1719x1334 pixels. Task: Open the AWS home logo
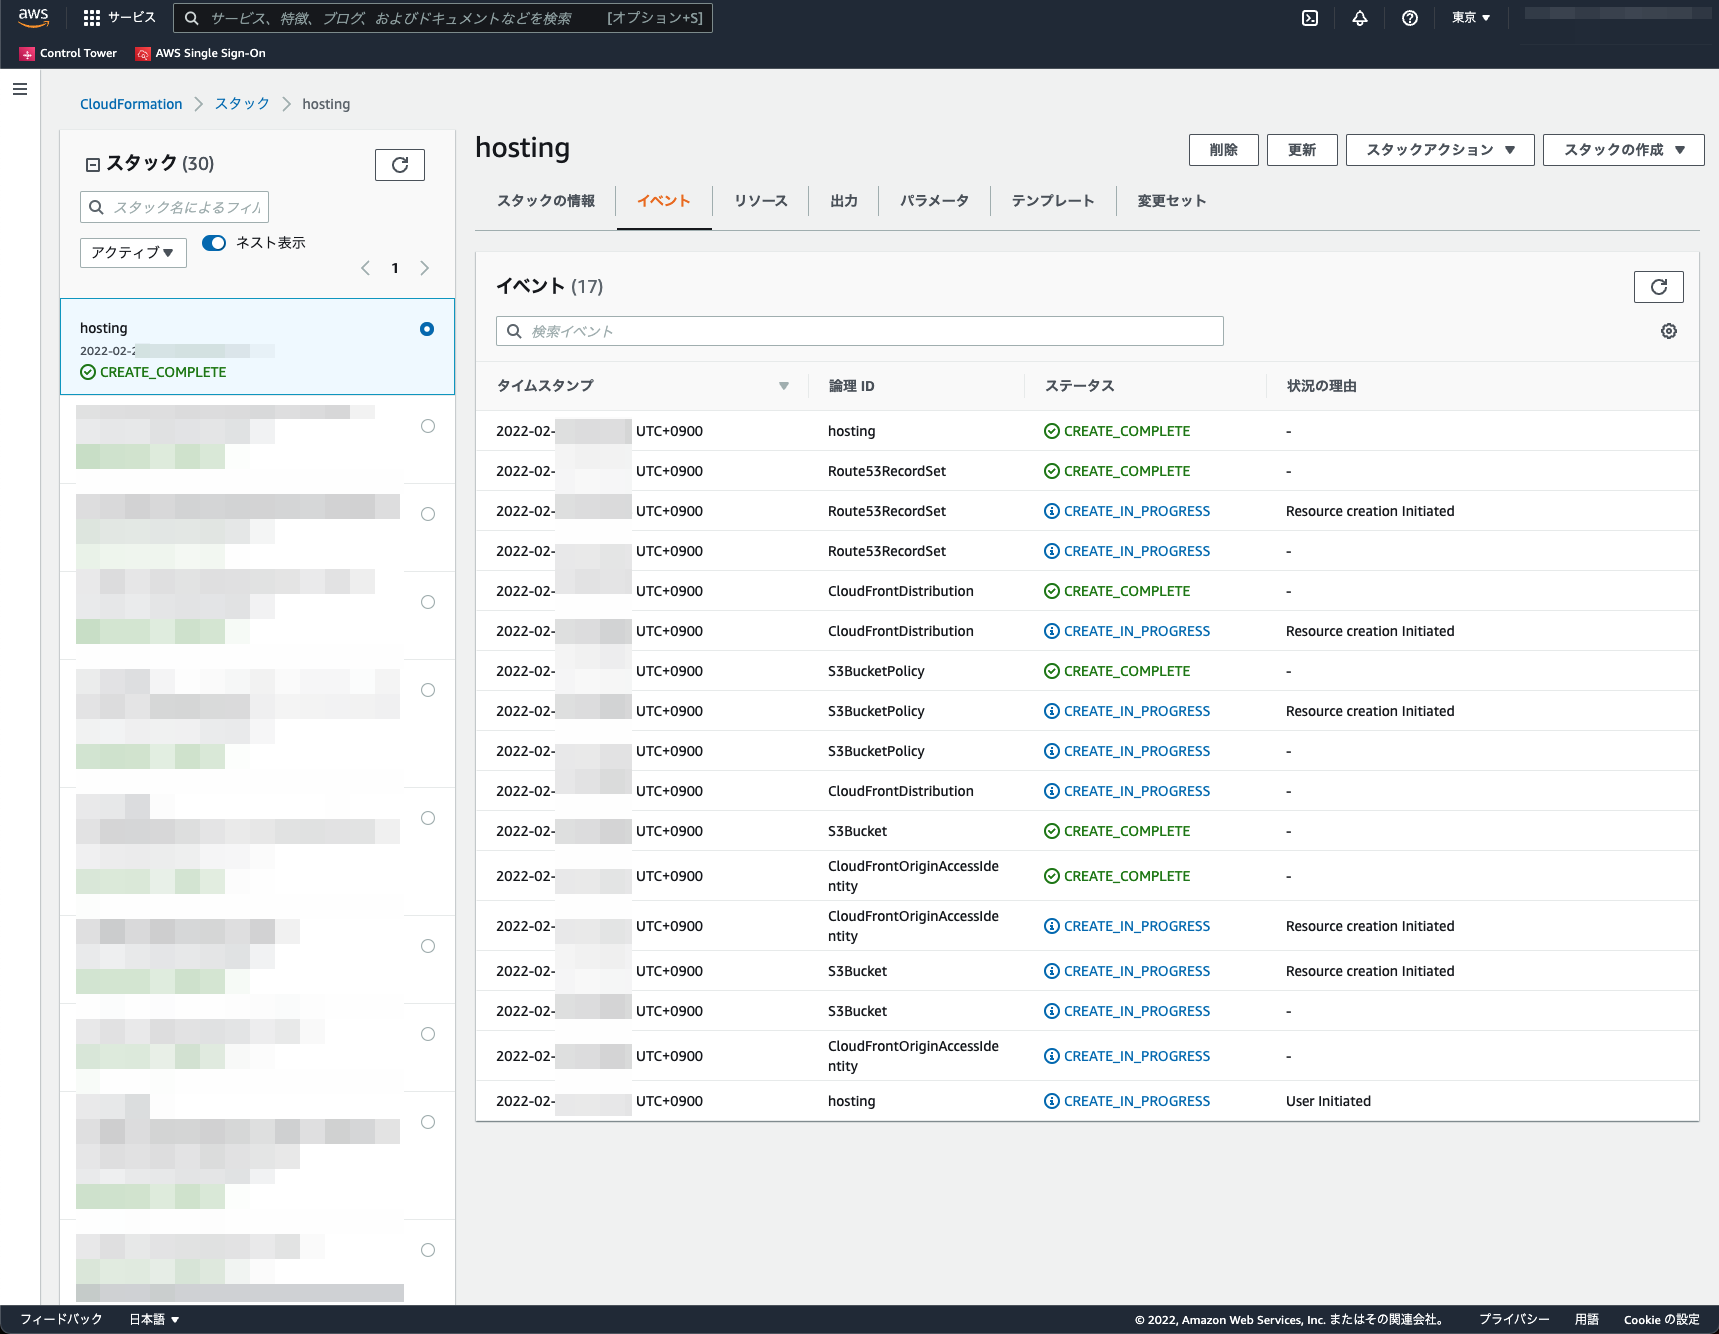click(x=33, y=18)
